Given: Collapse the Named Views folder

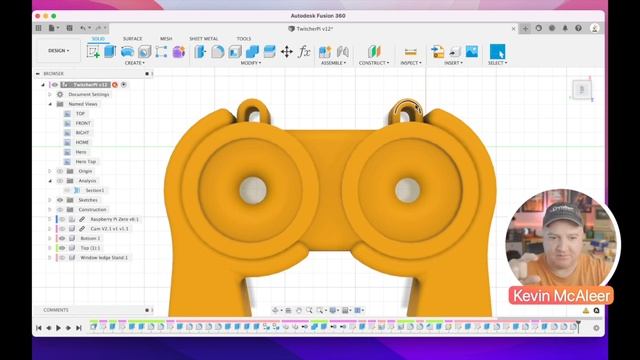Looking at the screenshot, I should coord(50,104).
